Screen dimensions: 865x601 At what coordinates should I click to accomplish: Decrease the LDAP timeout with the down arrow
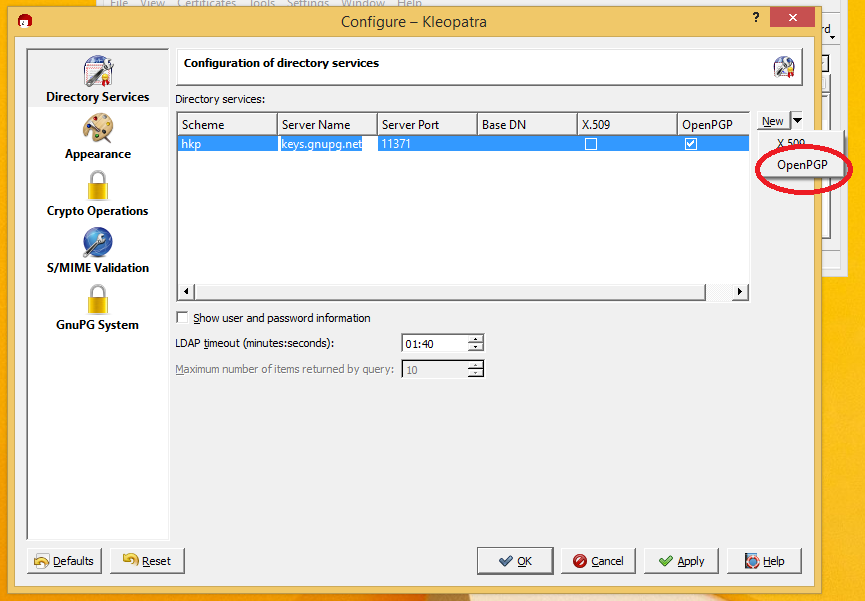tap(476, 348)
